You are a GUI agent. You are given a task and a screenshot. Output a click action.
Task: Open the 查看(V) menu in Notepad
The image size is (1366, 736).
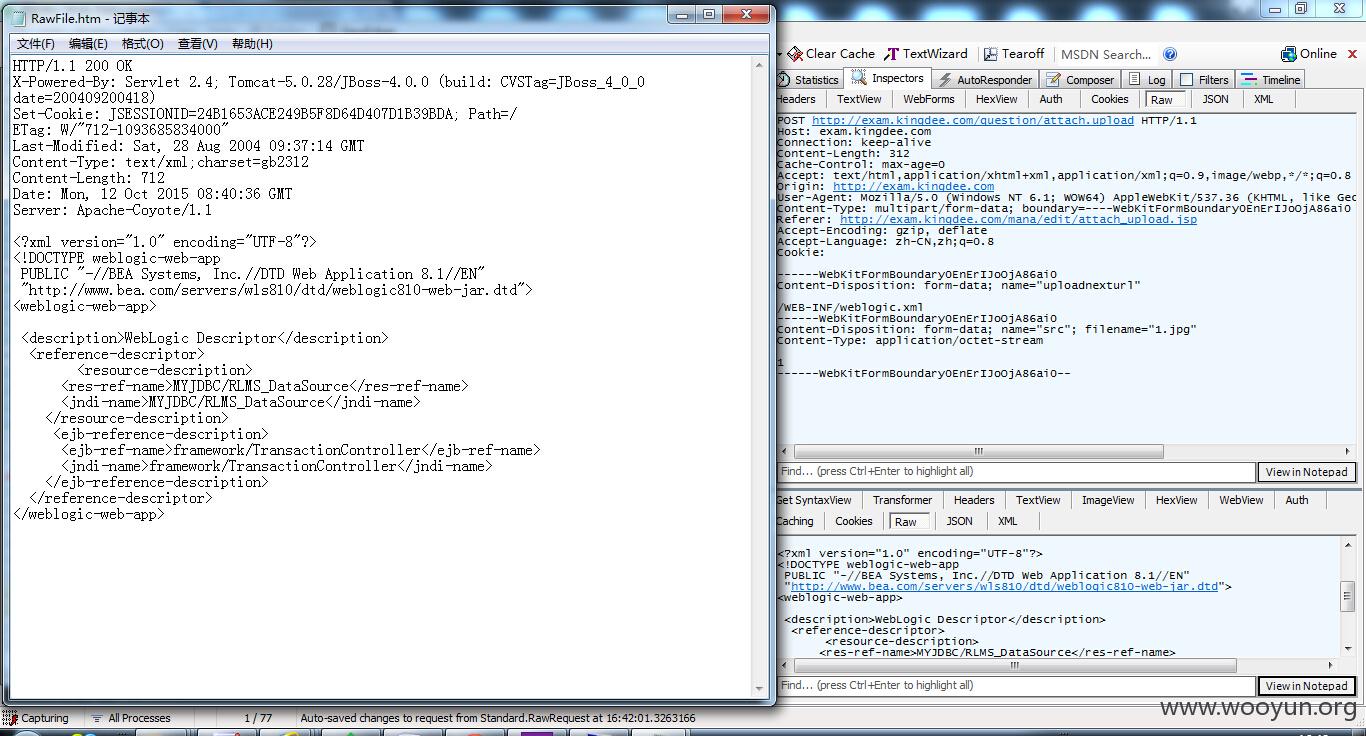coord(197,44)
